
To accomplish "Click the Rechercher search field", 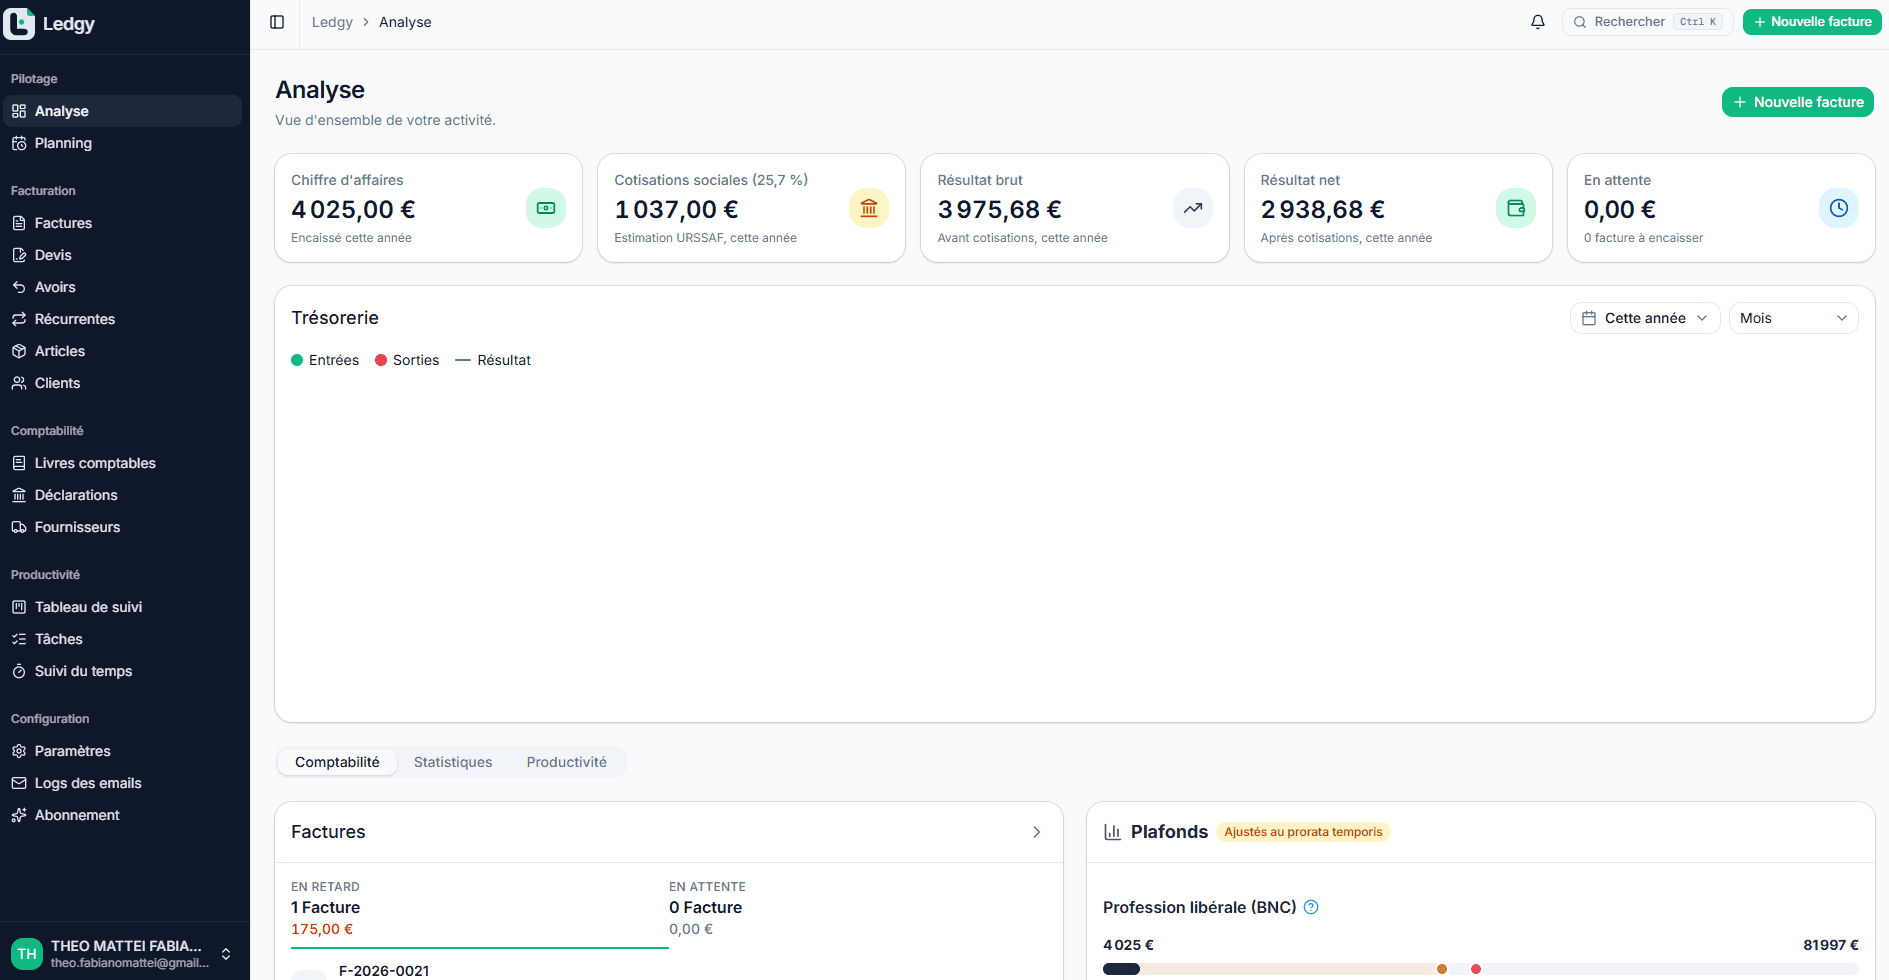I will (x=1647, y=22).
